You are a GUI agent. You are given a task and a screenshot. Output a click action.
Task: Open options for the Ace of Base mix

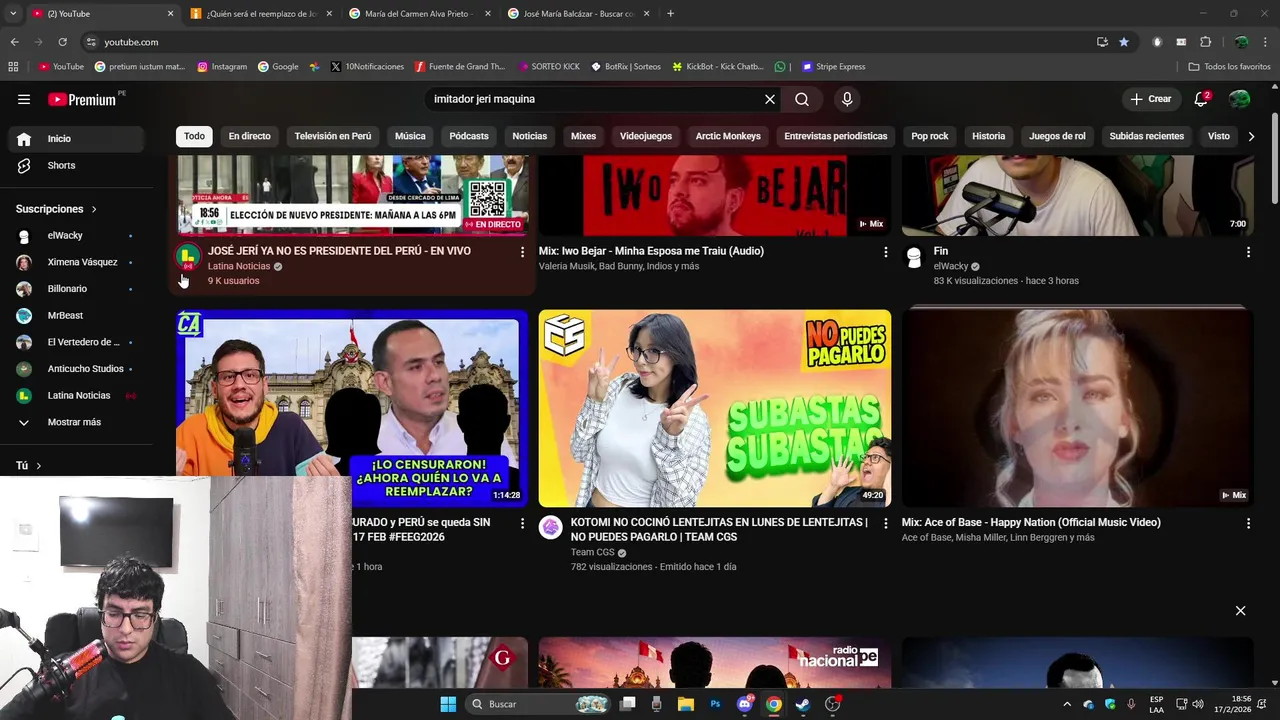click(1248, 523)
